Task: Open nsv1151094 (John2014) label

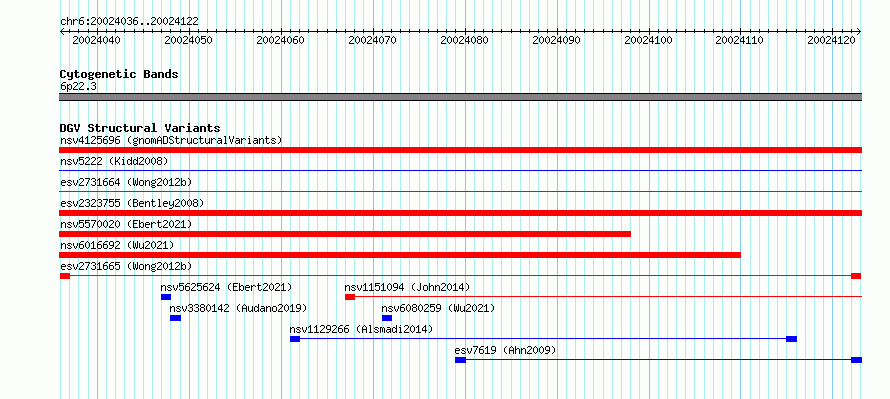Action: pyautogui.click(x=407, y=287)
